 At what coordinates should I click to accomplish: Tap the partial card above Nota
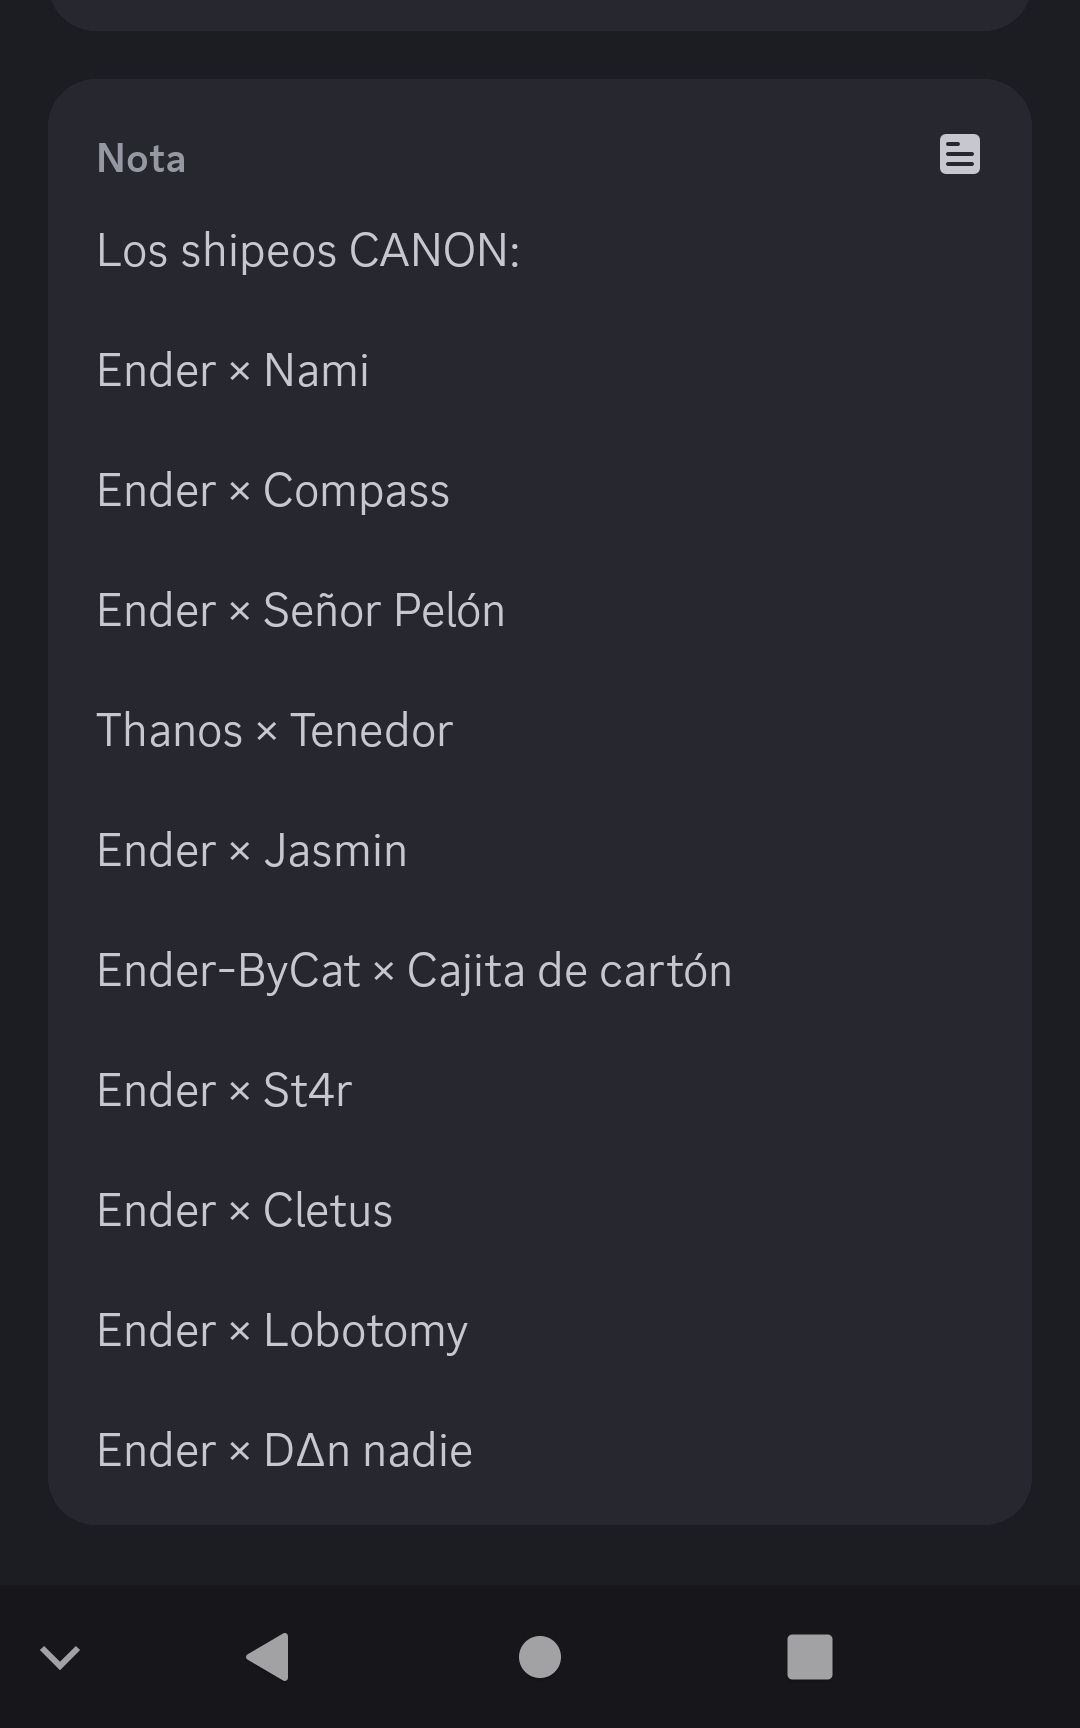(540, 14)
